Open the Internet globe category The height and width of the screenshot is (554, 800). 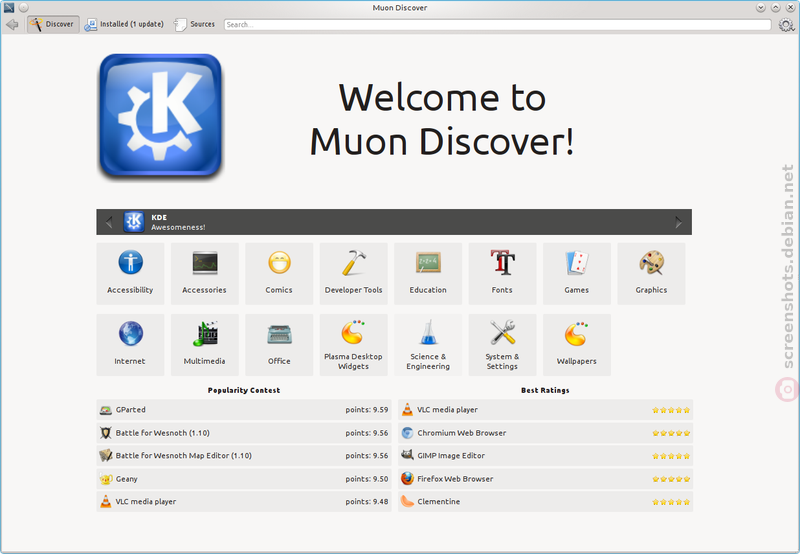pyautogui.click(x=130, y=345)
